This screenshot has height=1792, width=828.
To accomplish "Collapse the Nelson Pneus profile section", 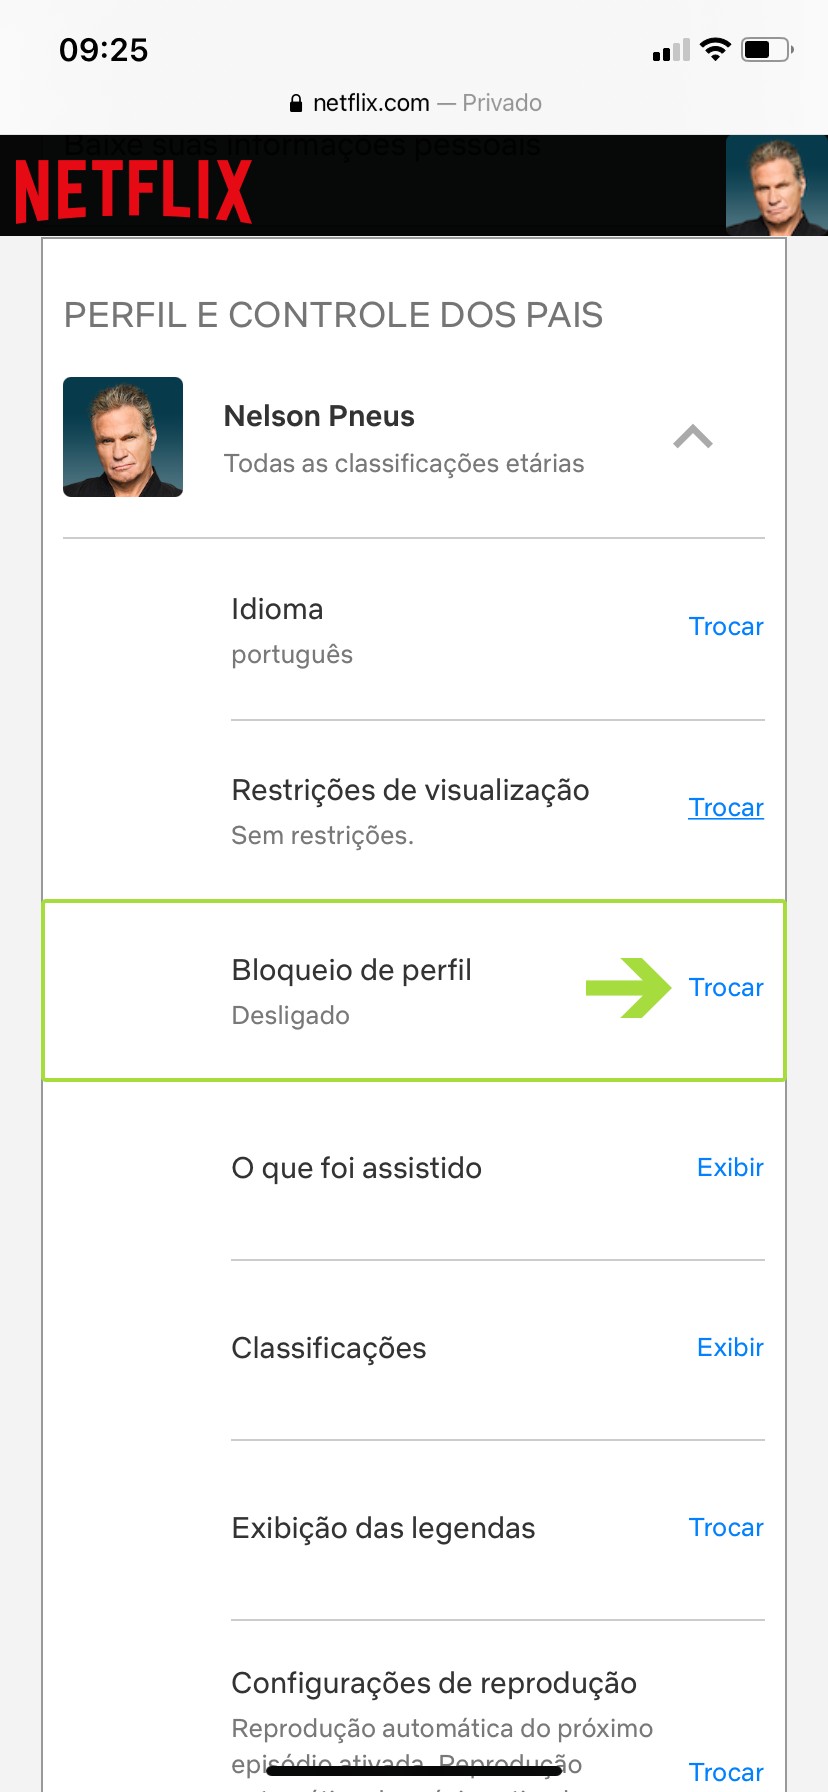I will (693, 437).
